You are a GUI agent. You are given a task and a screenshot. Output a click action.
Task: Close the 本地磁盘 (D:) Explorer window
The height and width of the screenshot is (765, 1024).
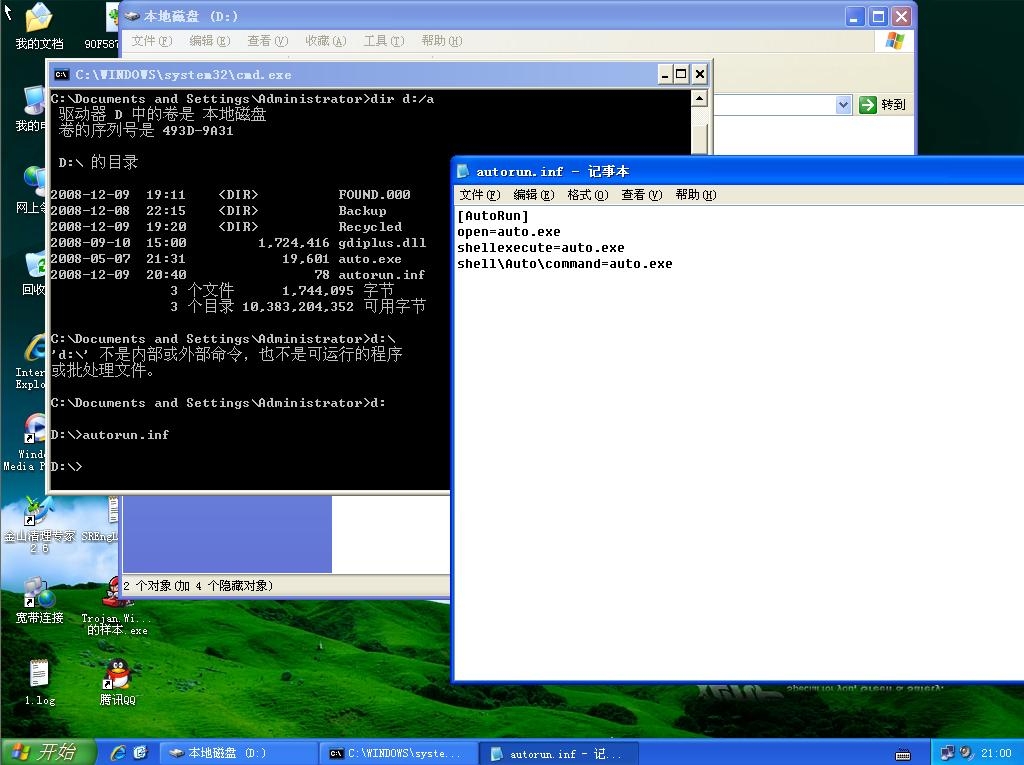click(901, 16)
